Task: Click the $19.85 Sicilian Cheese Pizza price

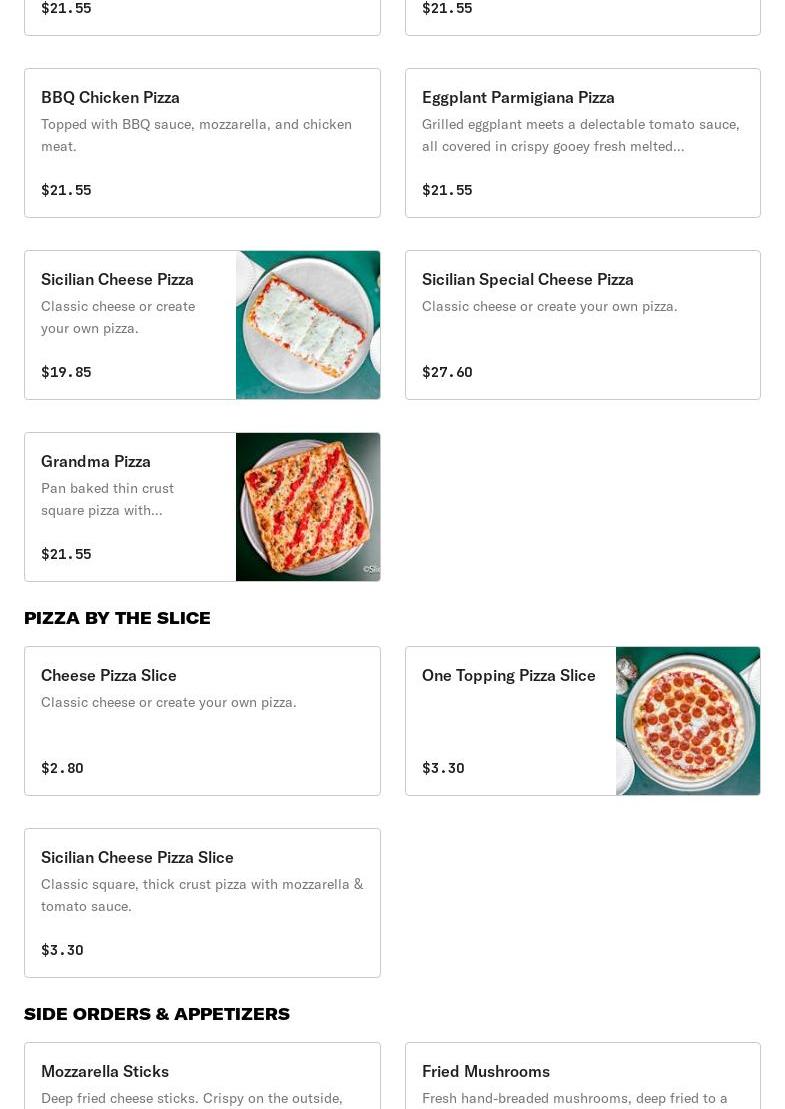Action: click(x=66, y=372)
